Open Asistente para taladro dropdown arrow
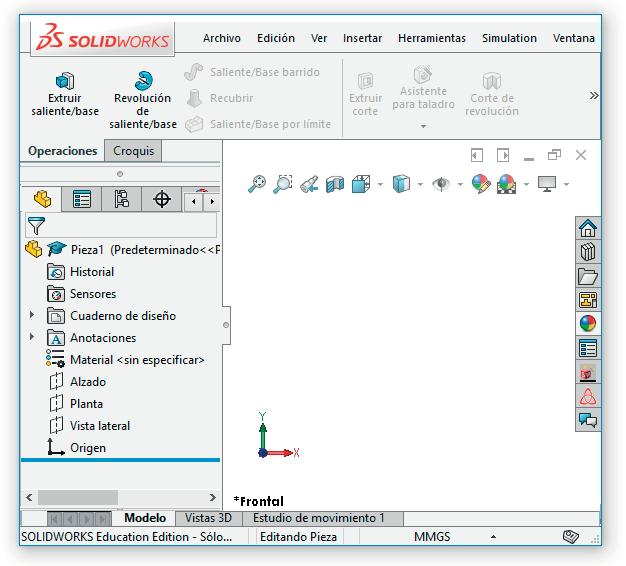The width and height of the screenshot is (626, 566). (423, 127)
